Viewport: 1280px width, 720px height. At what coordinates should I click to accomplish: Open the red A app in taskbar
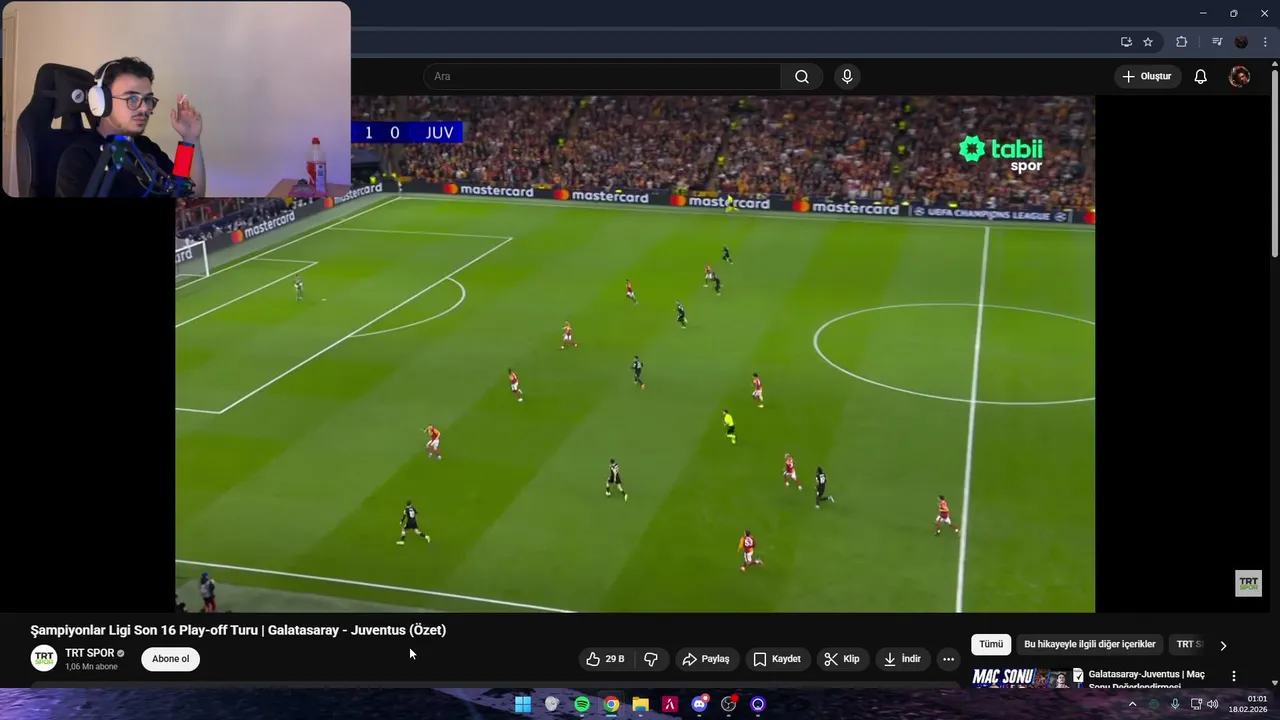(x=670, y=704)
